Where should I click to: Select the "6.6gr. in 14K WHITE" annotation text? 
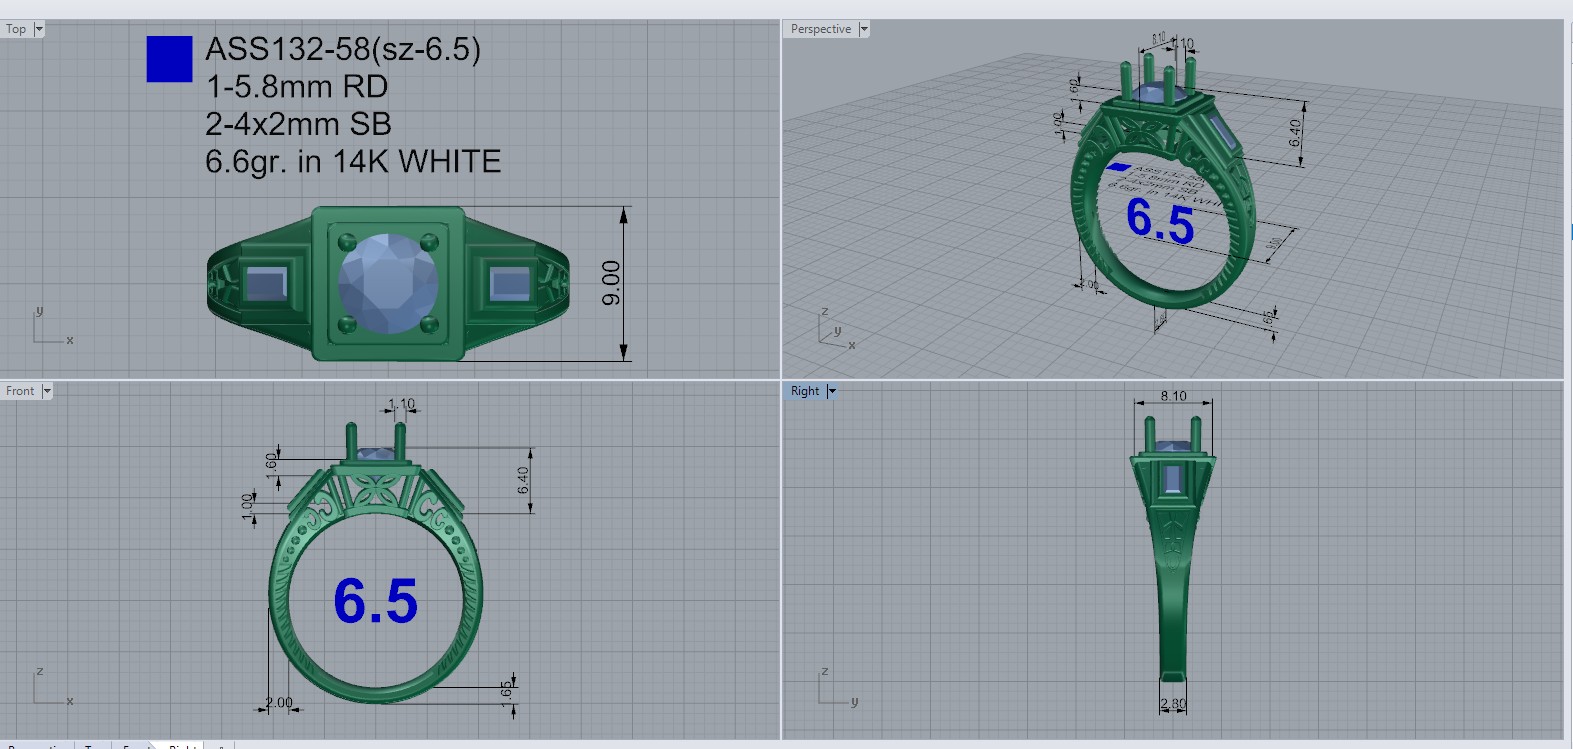click(x=352, y=162)
